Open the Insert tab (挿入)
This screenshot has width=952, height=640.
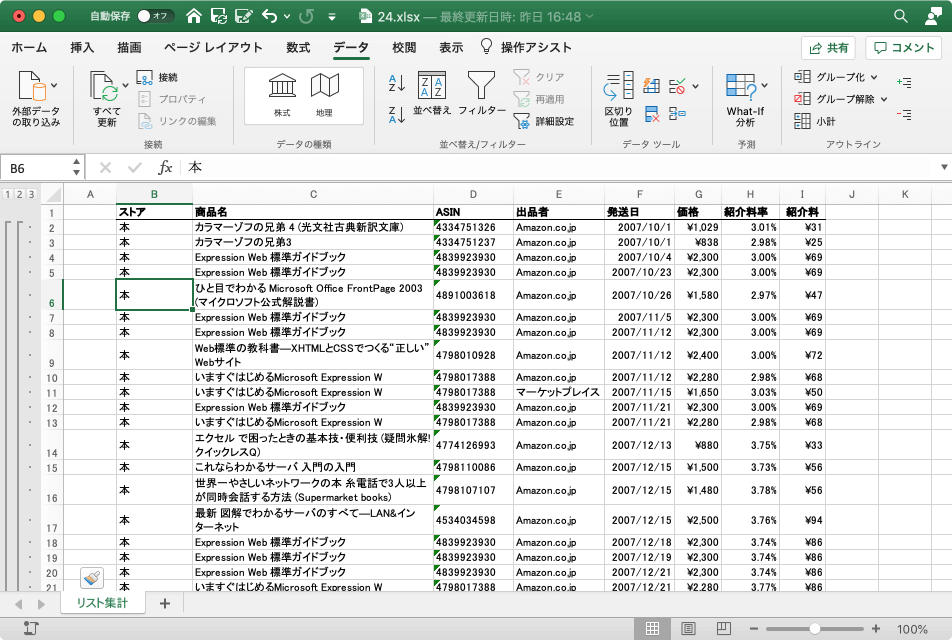click(x=82, y=47)
